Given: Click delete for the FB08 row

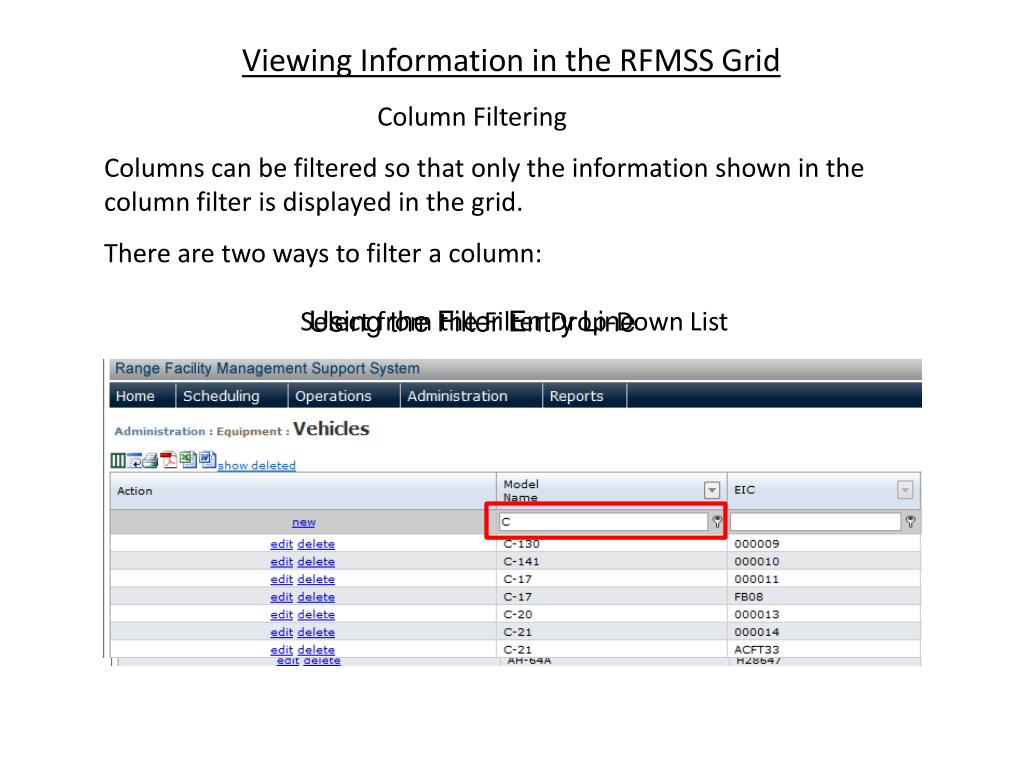Looking at the screenshot, I should point(316,596).
